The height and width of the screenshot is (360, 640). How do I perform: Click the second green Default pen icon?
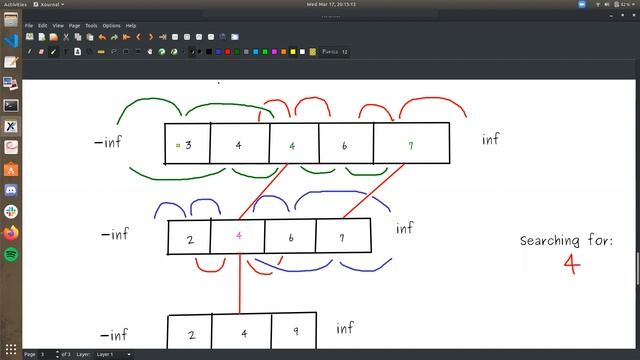point(174,52)
